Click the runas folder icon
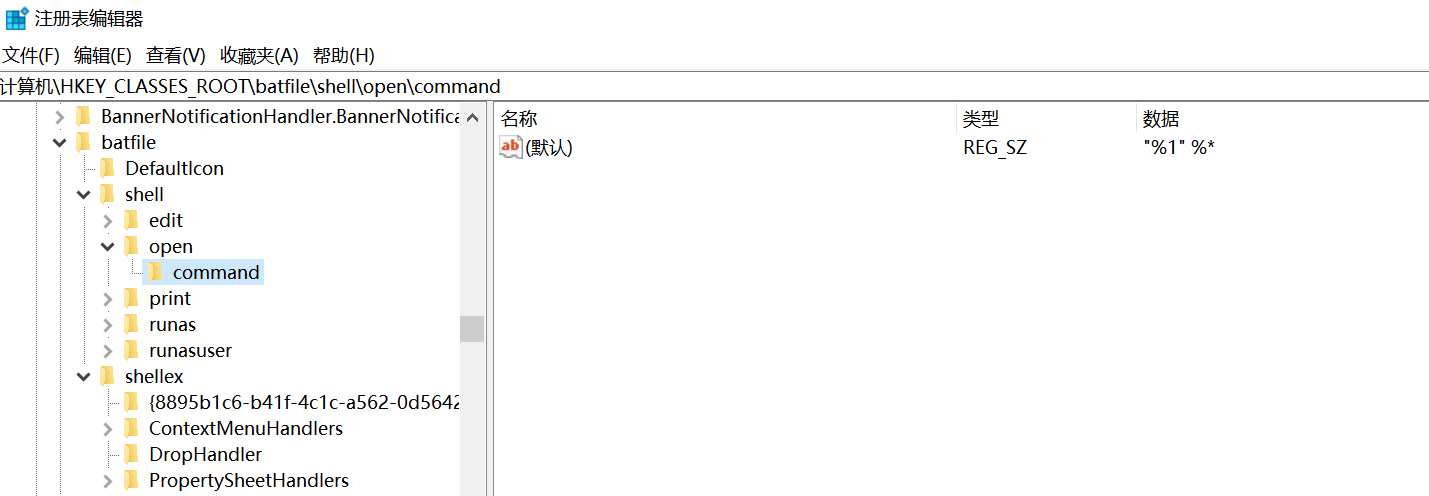Viewport: 1429px width, 496px height. point(131,325)
